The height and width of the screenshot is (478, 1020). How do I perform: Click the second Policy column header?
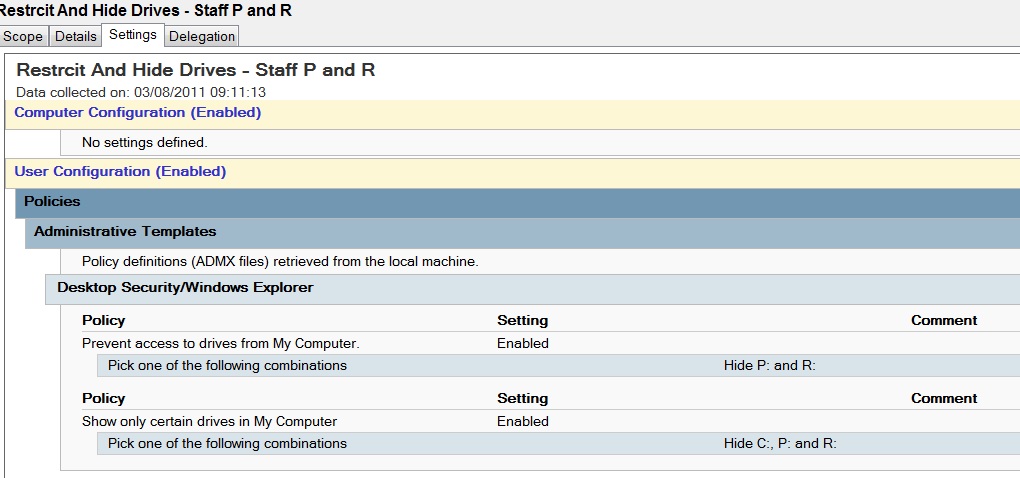(103, 399)
